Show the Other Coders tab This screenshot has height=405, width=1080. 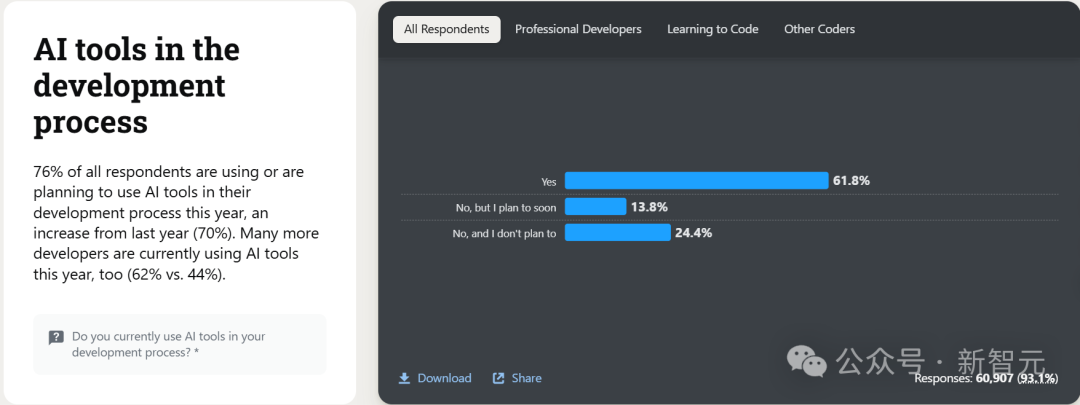pos(819,29)
